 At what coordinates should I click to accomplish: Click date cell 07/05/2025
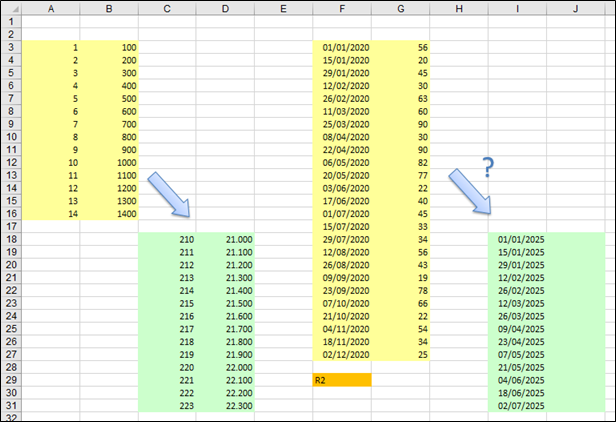click(517, 354)
